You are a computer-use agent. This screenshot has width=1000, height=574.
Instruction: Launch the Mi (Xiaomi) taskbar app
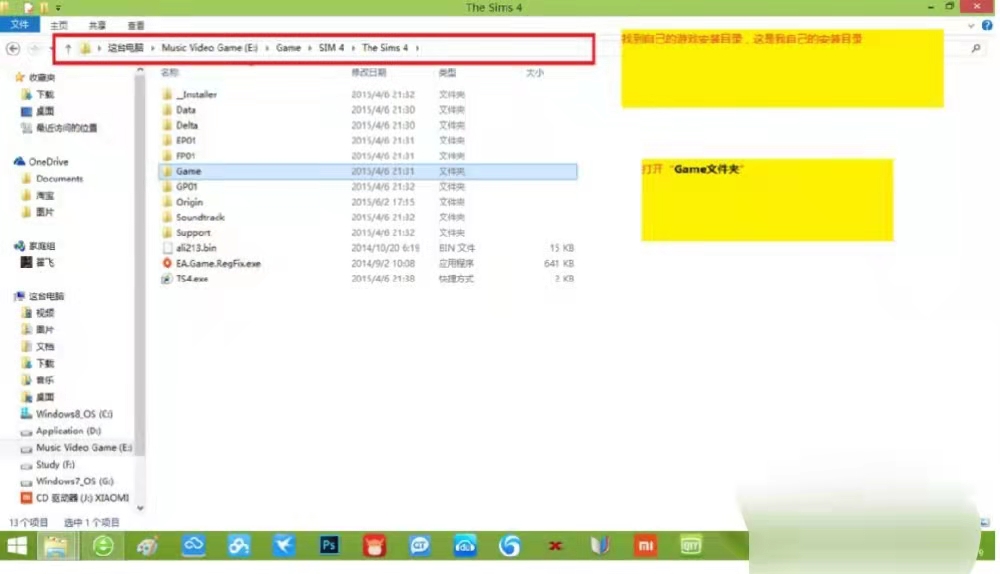(645, 545)
